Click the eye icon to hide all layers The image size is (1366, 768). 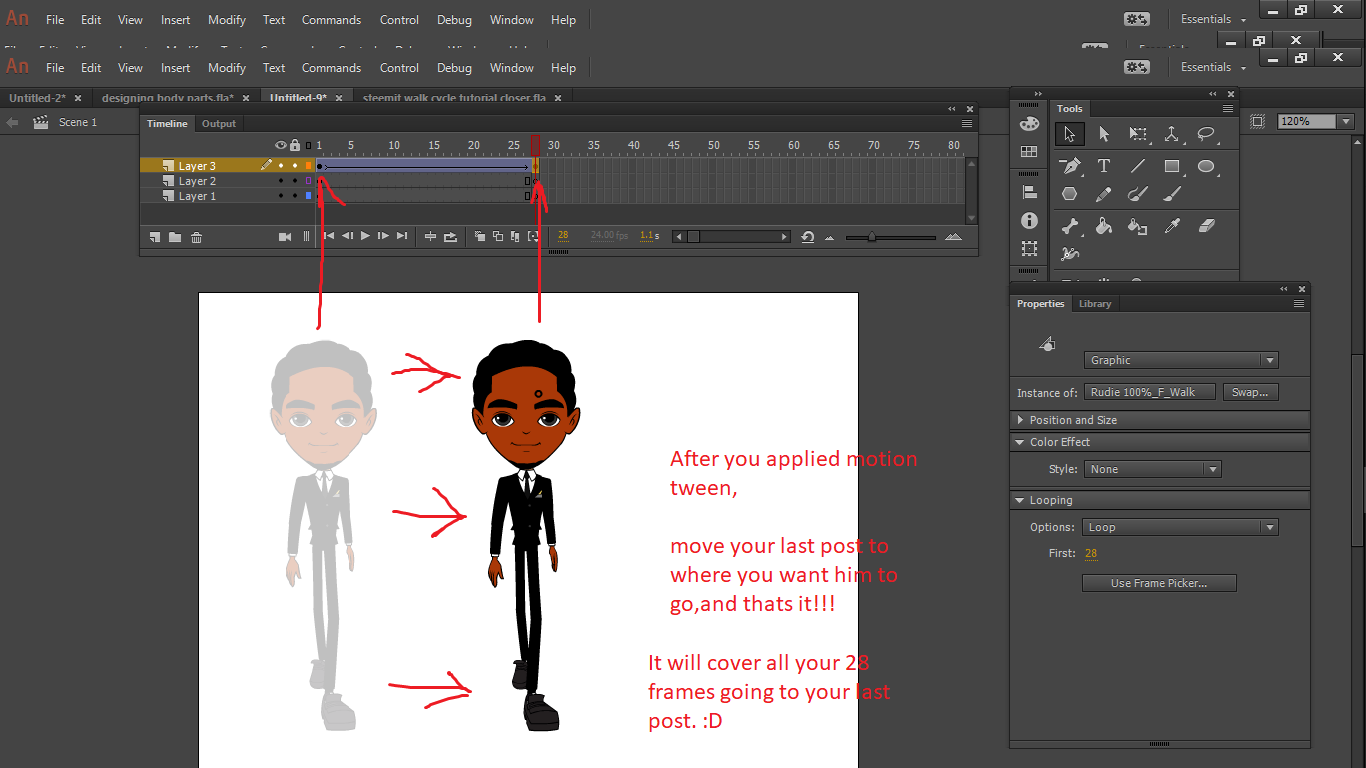point(281,145)
